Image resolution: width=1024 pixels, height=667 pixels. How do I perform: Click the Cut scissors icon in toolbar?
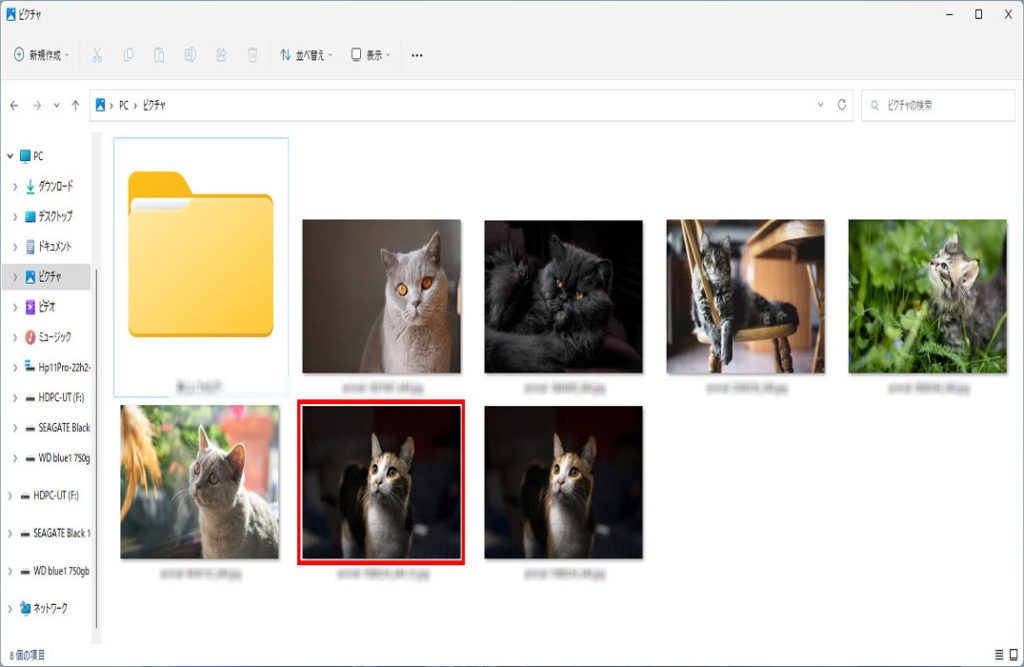97,55
